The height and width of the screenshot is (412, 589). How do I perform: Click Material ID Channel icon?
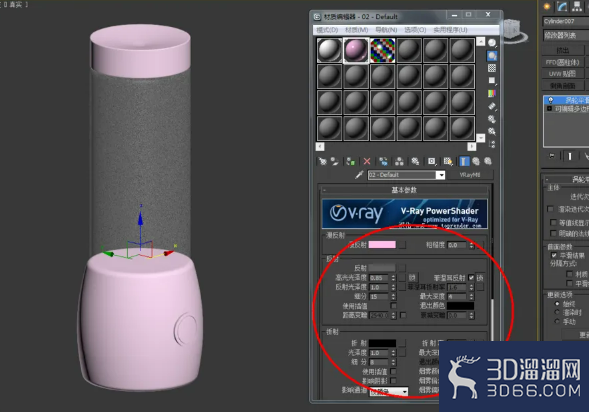coord(432,161)
